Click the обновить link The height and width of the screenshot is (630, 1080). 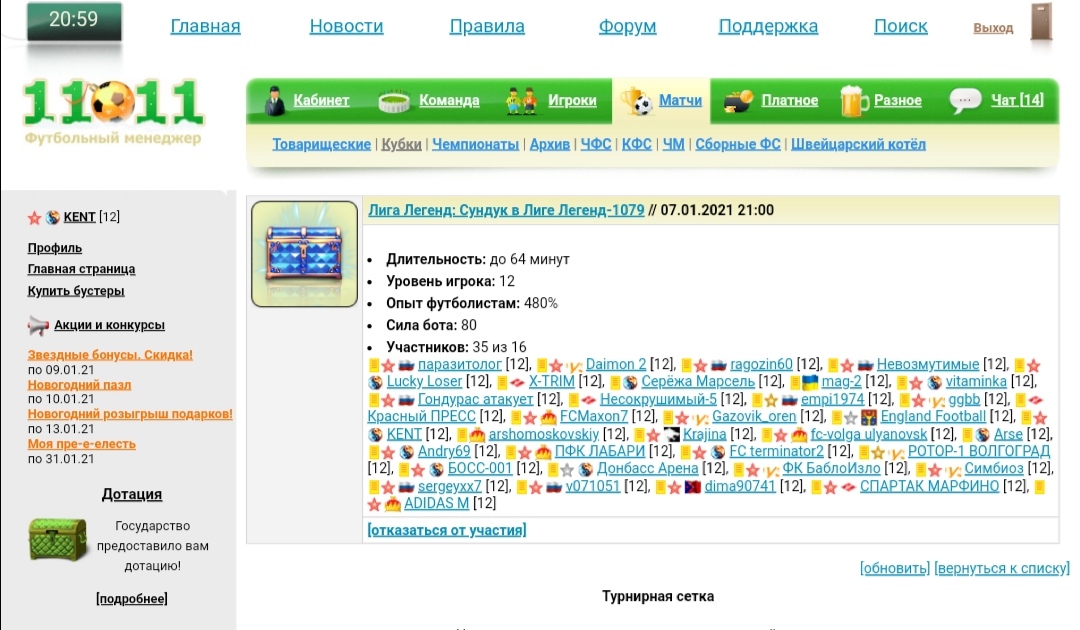pyautogui.click(x=894, y=568)
